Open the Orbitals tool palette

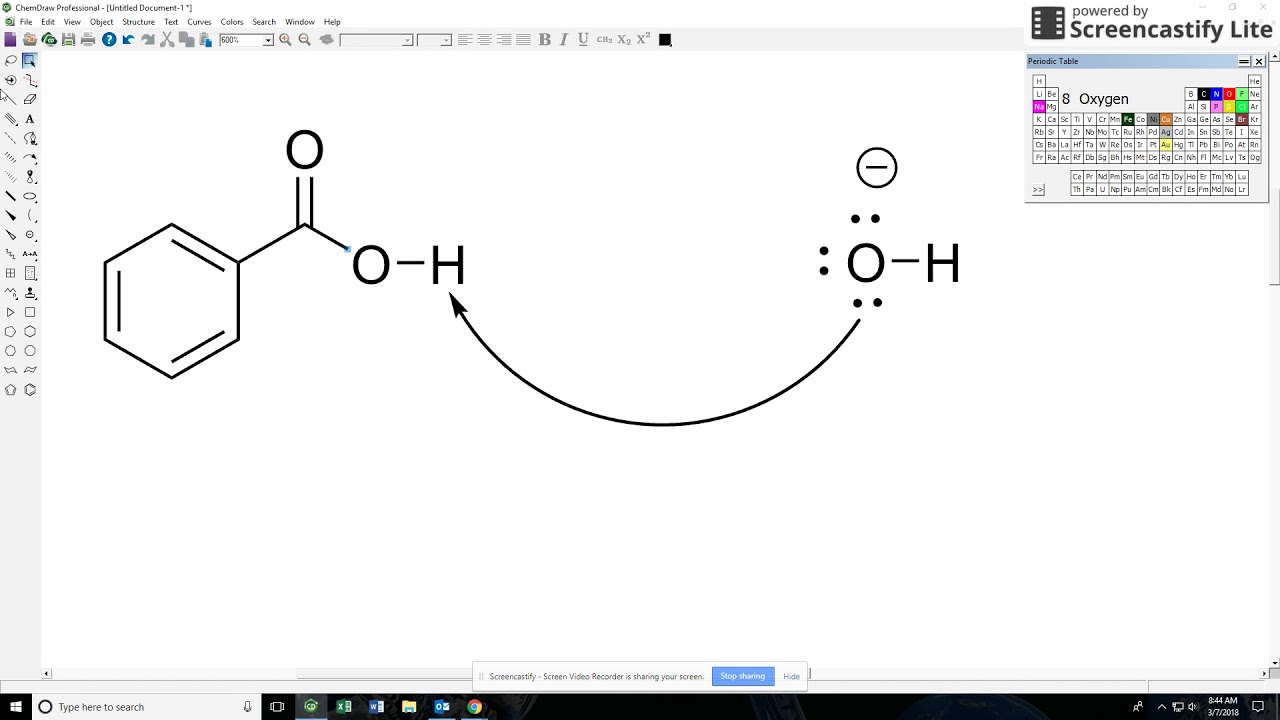pos(30,176)
